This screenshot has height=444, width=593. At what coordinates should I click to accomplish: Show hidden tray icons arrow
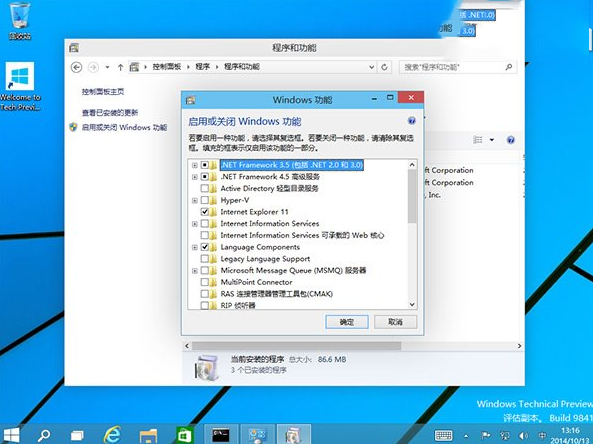[466, 436]
